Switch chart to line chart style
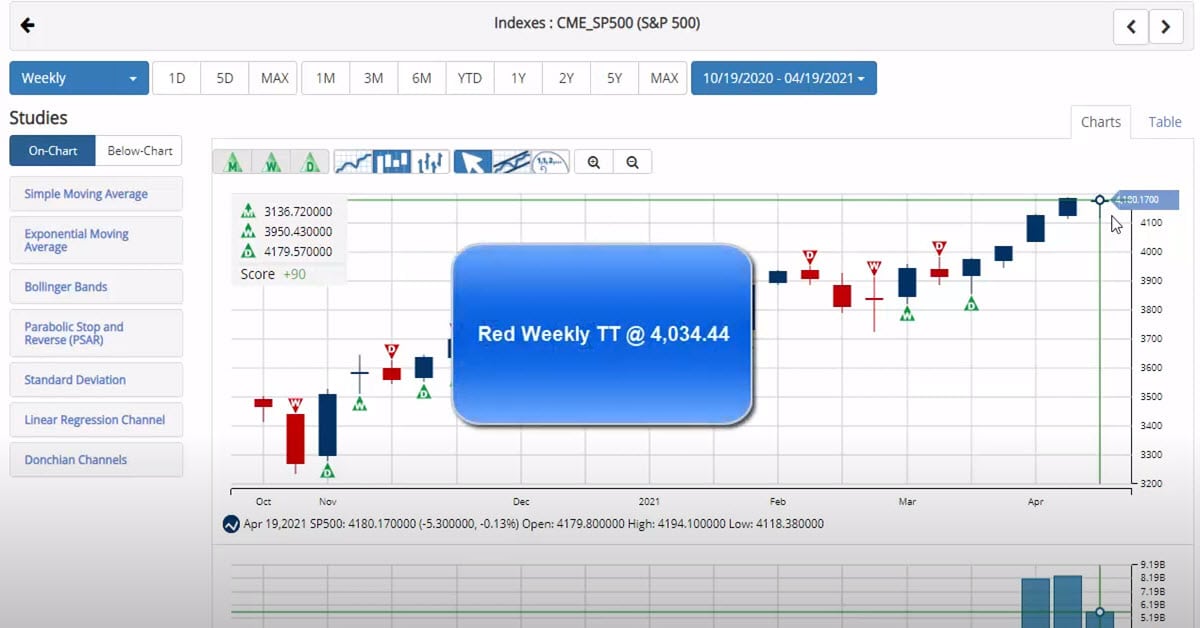Screen dimensions: 1200x628 pyautogui.click(x=352, y=161)
